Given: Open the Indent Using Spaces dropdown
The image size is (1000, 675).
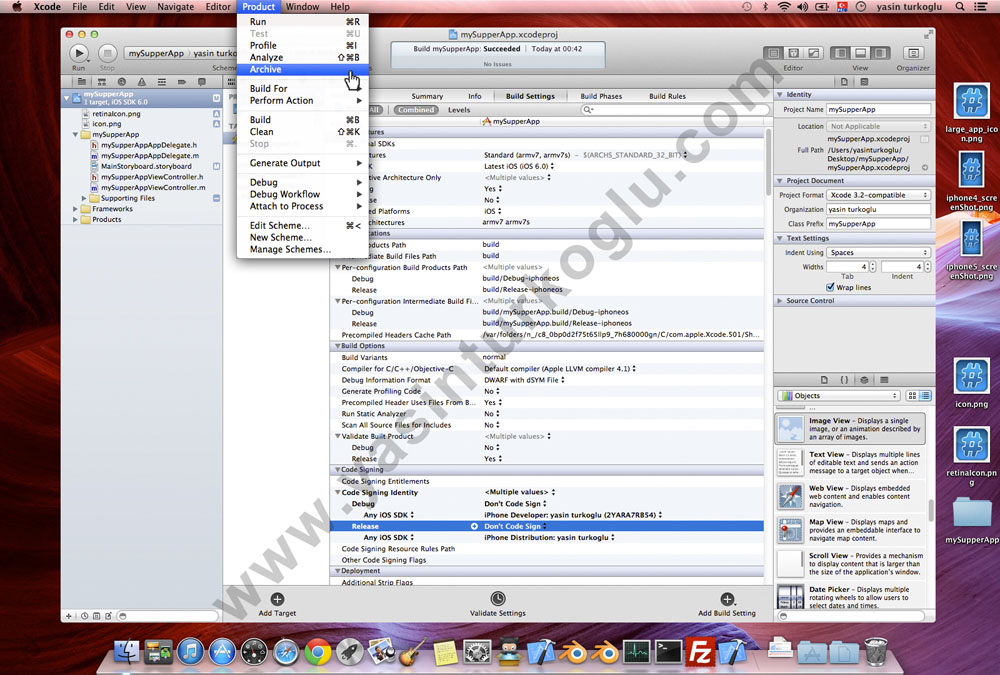Looking at the screenshot, I should point(878,253).
